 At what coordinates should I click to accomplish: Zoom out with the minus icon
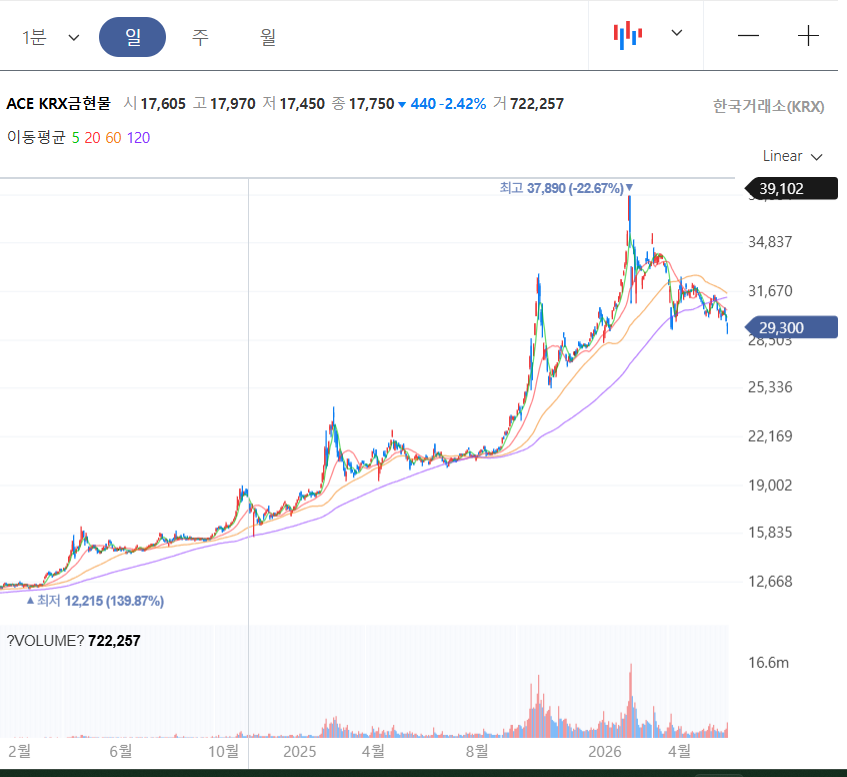tap(748, 36)
